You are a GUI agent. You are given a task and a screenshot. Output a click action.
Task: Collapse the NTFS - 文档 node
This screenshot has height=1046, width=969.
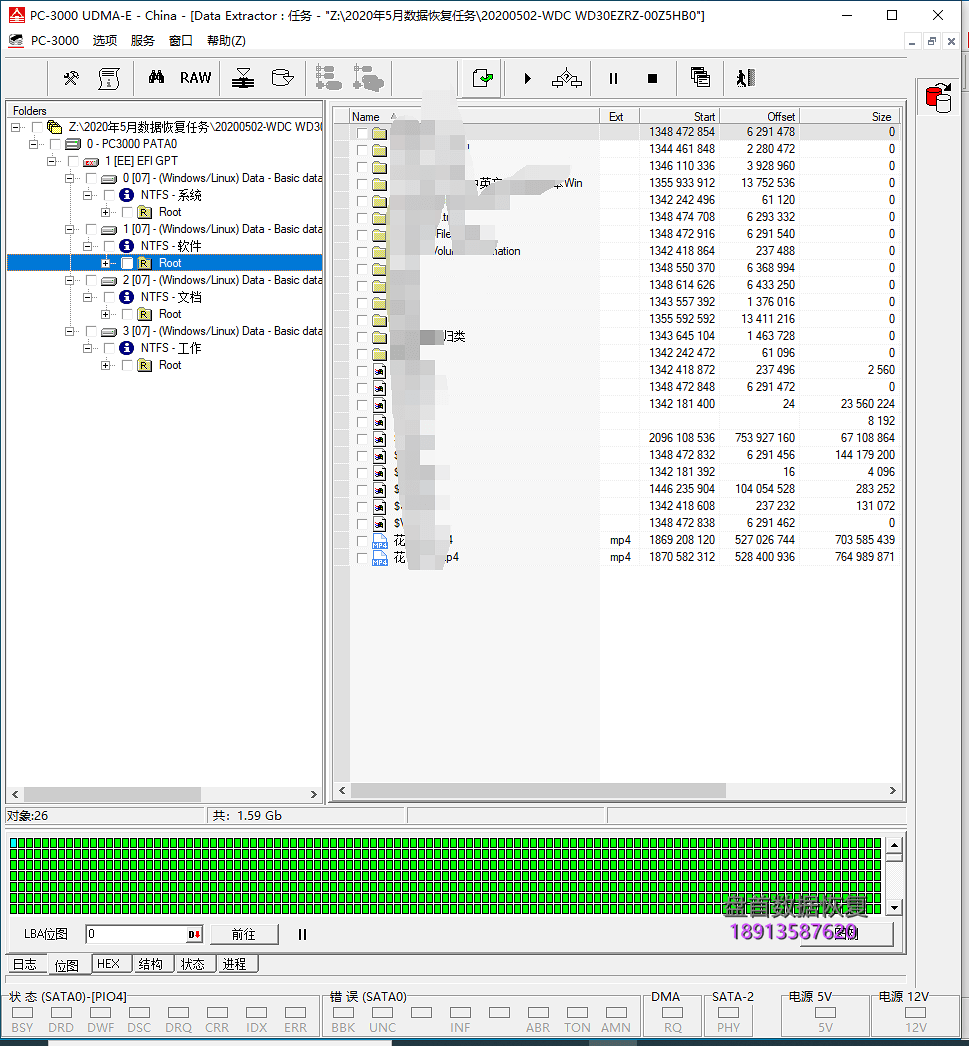point(87,297)
